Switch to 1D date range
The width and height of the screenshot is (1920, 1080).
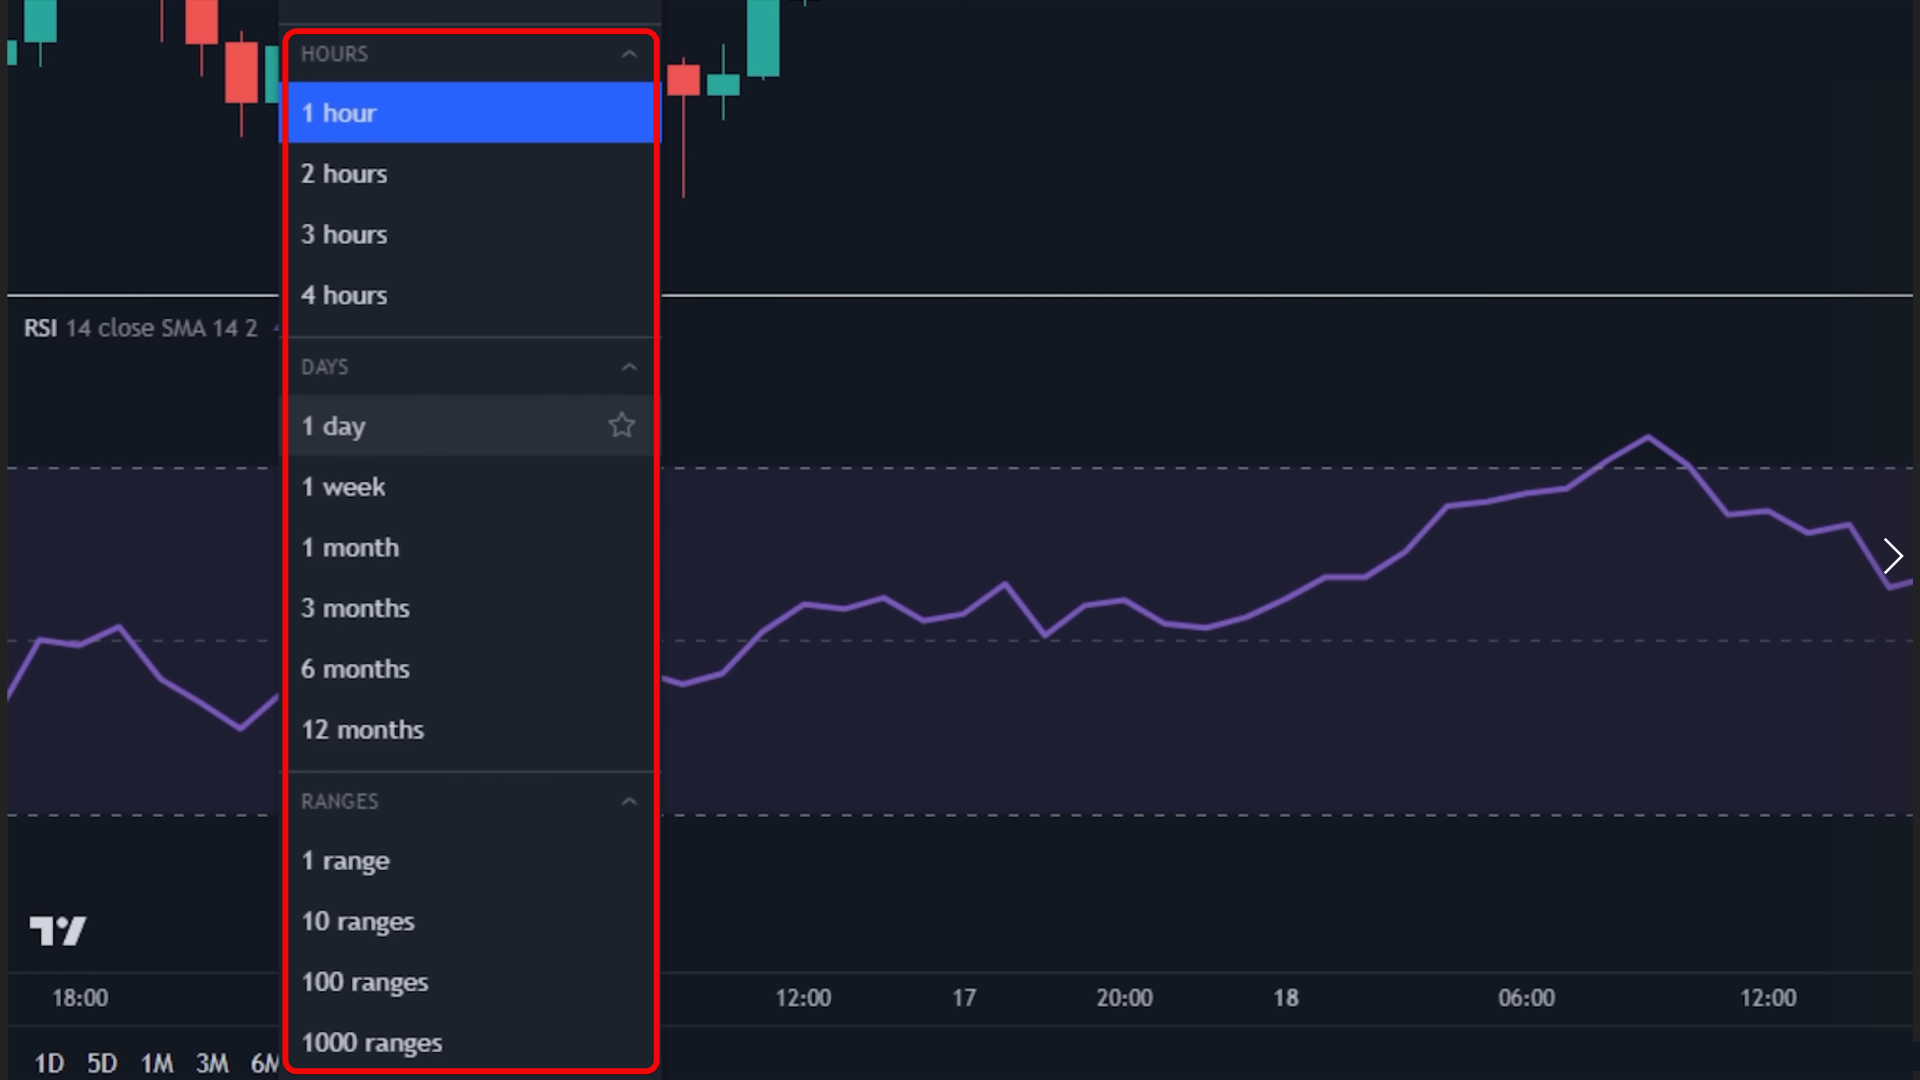(x=49, y=1063)
